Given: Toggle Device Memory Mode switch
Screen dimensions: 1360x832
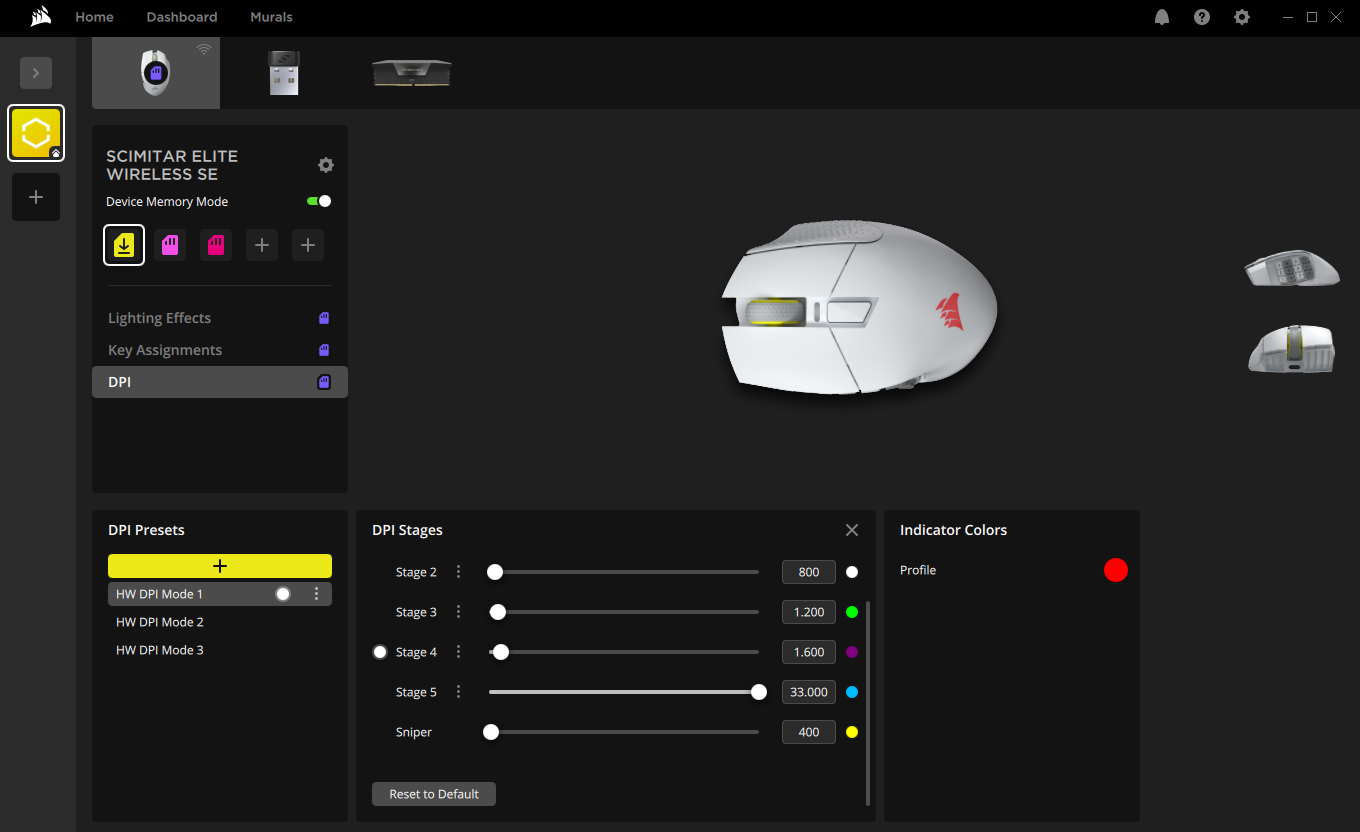Looking at the screenshot, I should [319, 201].
